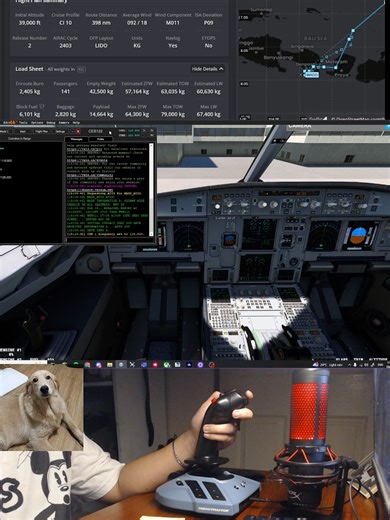
Task: Open Spotify from the taskbar
Action: 75,364
